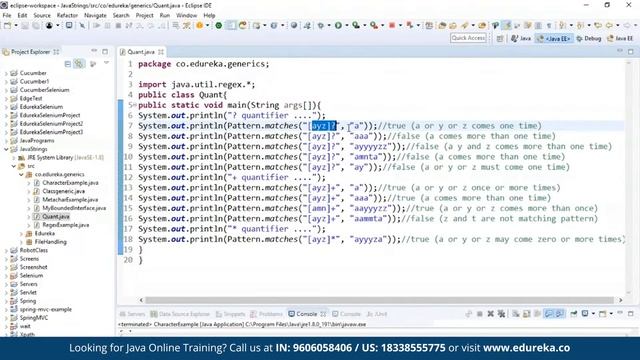Viewport: 640px width, 360px height.
Task: Click the globe web browser icon
Action: tap(293, 25)
